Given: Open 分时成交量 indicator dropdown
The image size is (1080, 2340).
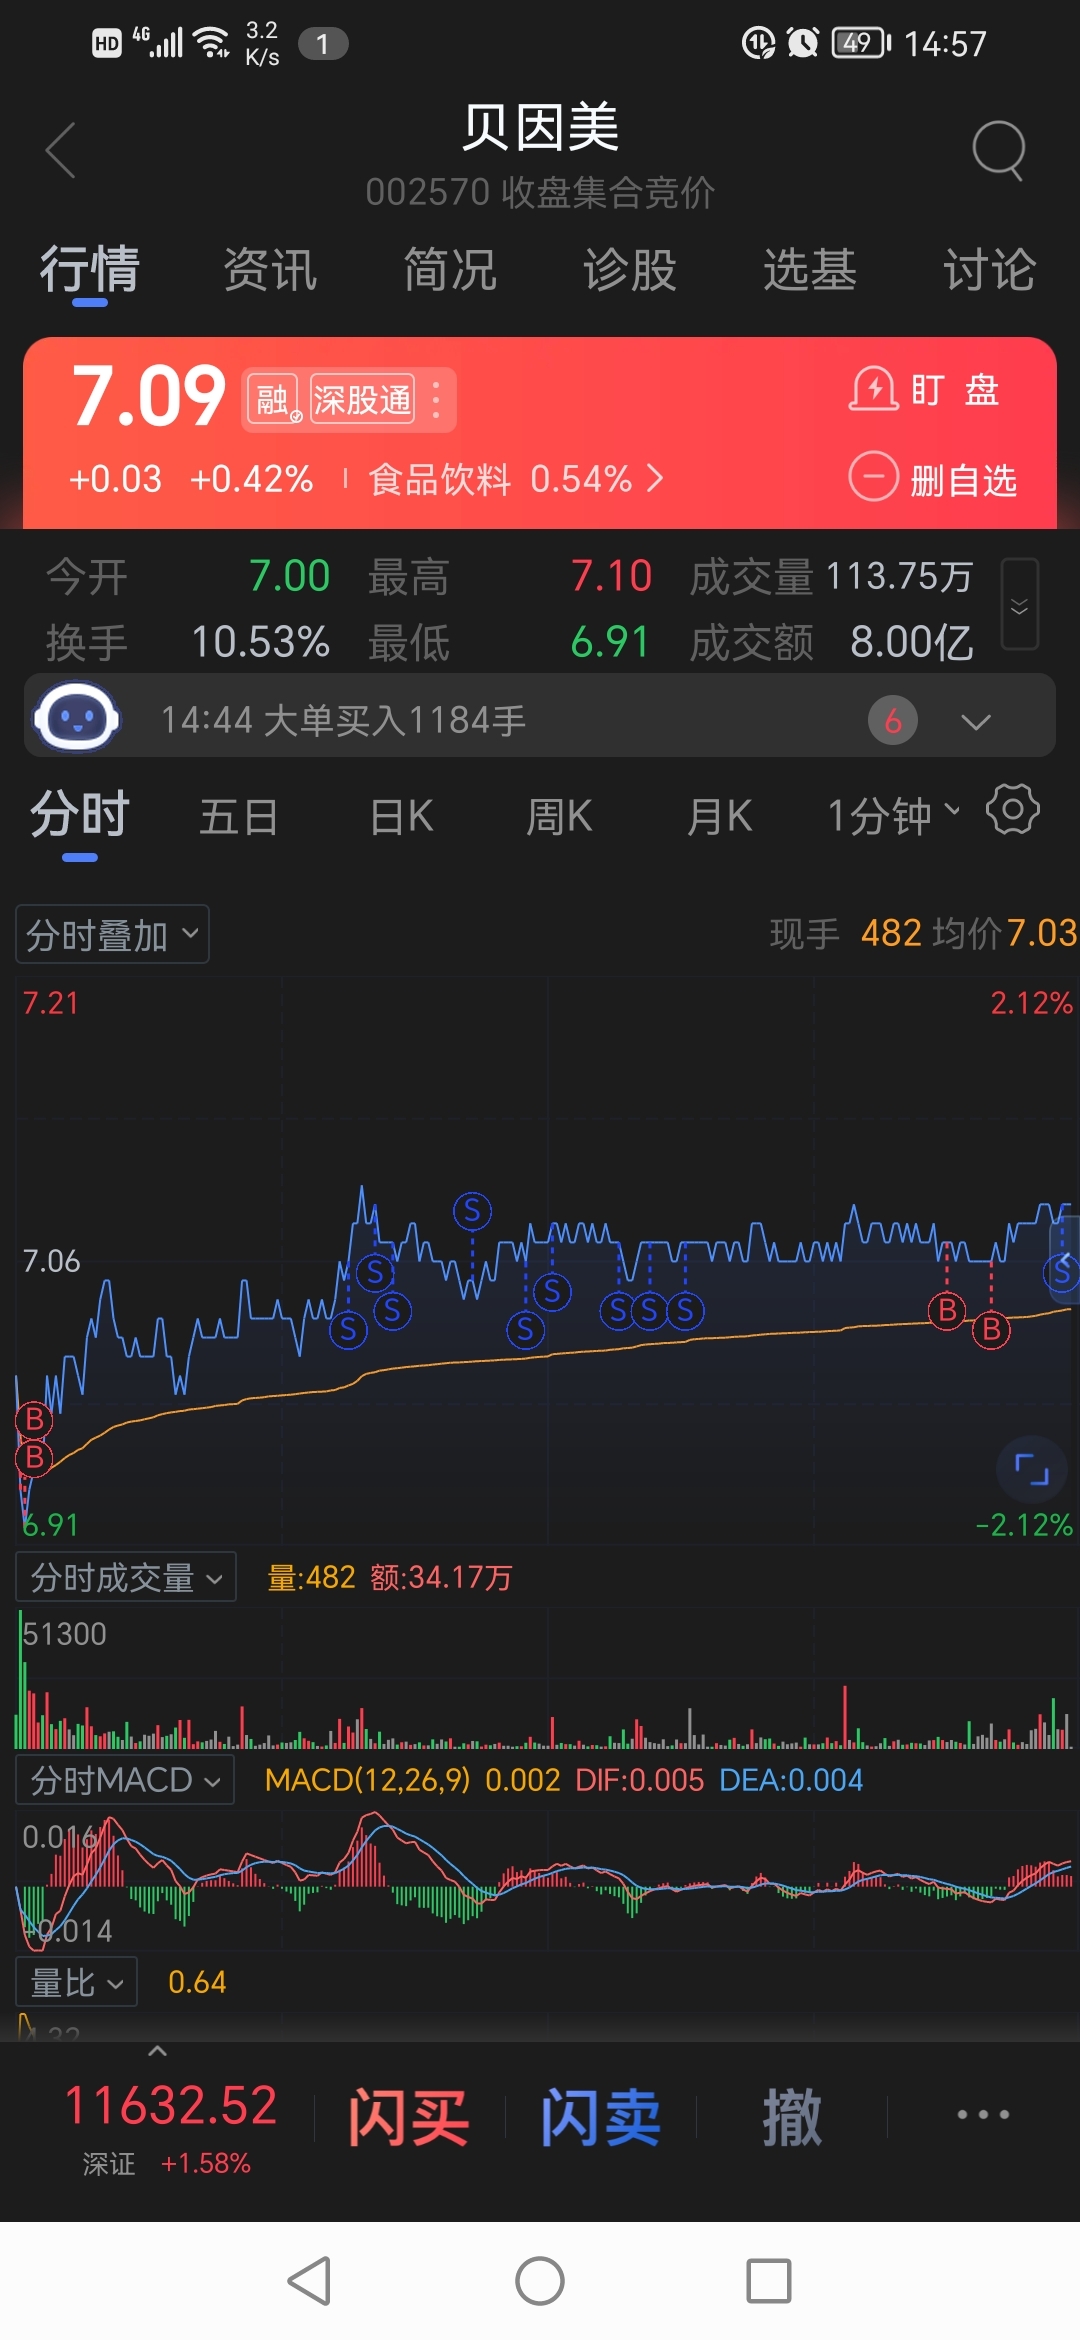Looking at the screenshot, I should (126, 1577).
